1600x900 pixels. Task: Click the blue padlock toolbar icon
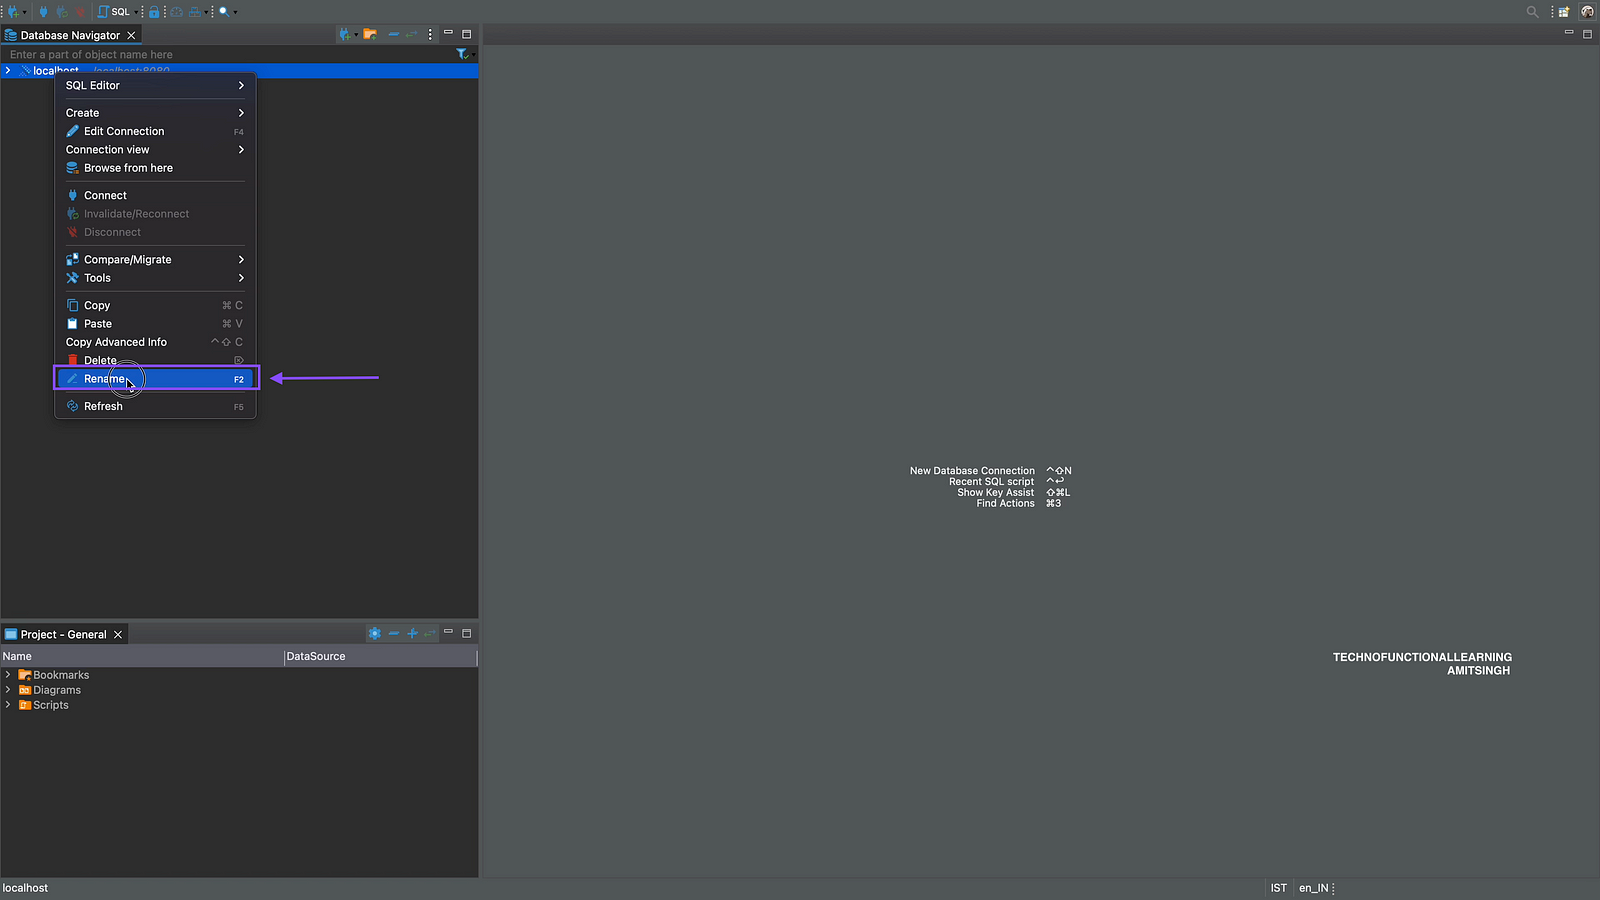click(154, 12)
